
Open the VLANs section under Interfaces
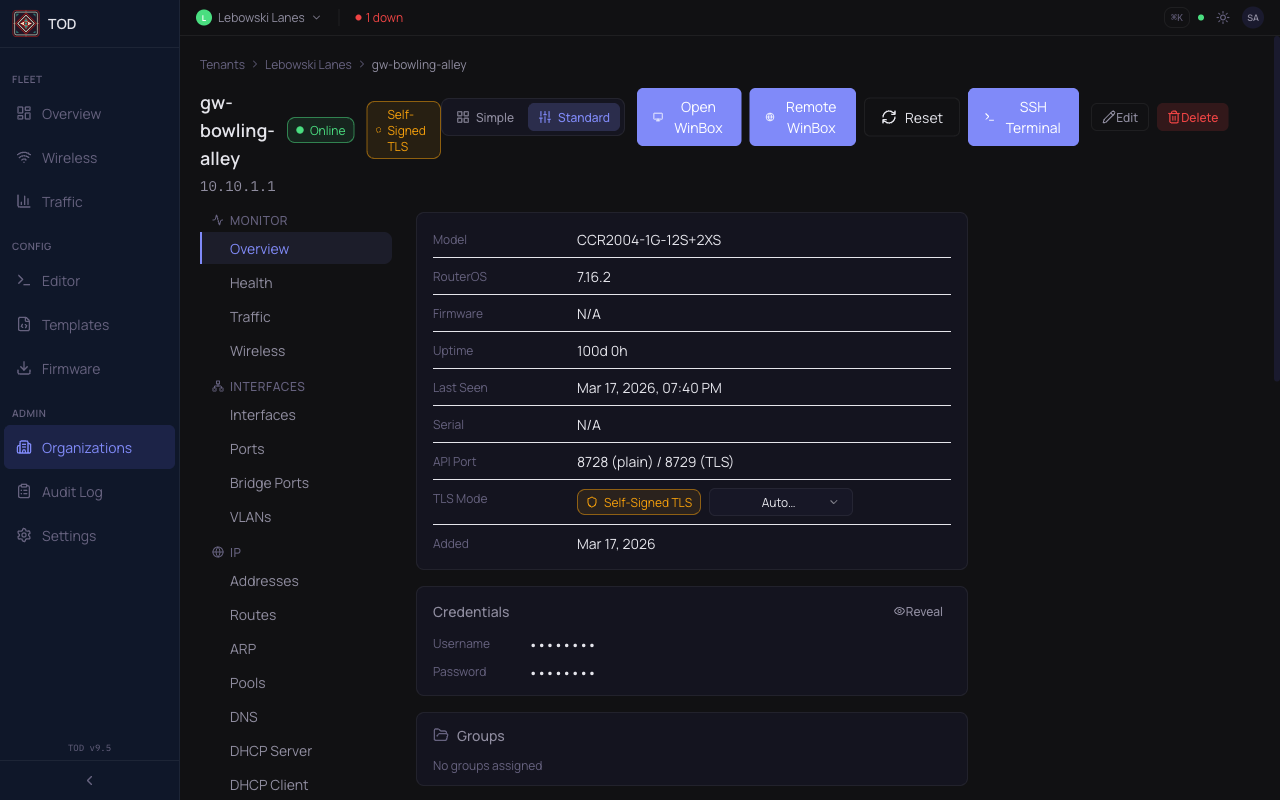click(250, 517)
